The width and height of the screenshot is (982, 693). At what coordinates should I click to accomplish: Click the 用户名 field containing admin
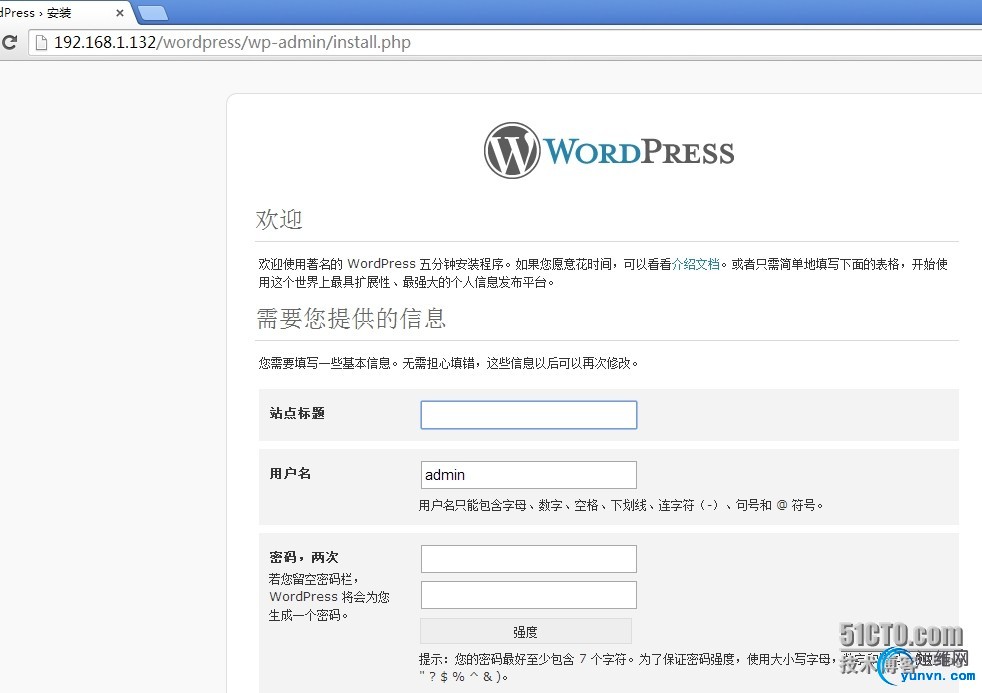pos(529,475)
